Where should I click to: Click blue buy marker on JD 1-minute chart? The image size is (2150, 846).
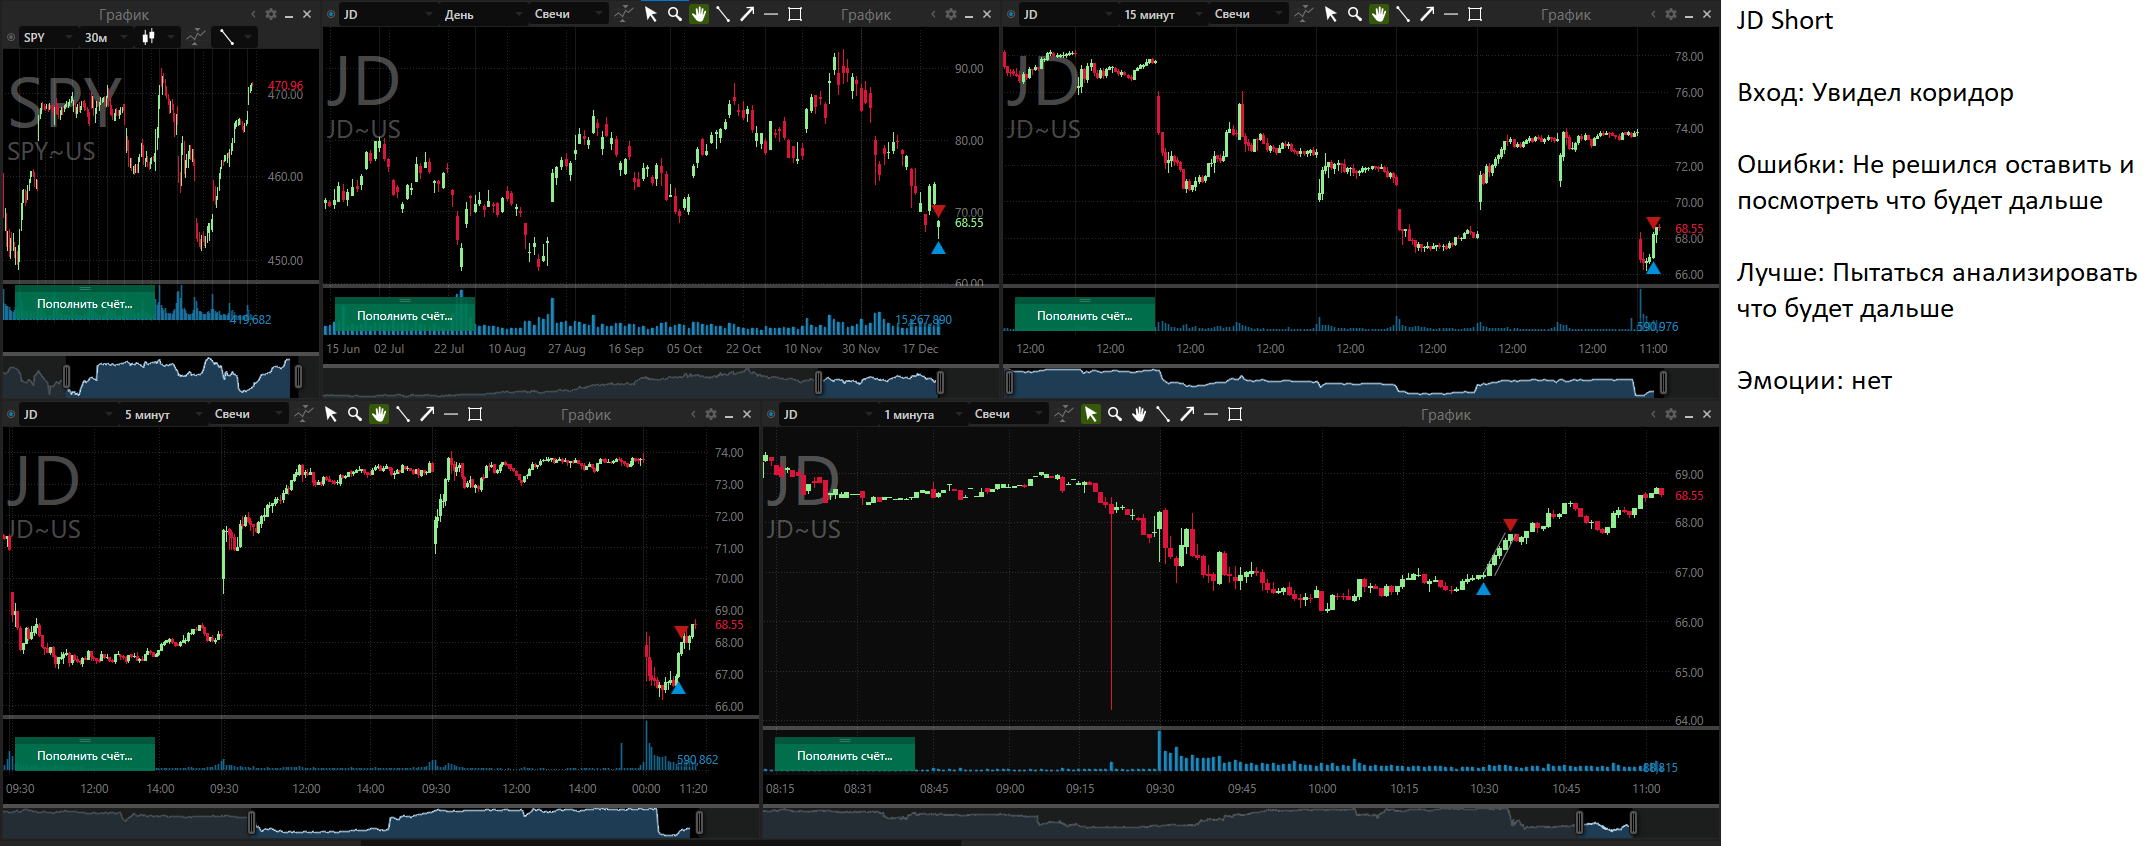(1483, 589)
